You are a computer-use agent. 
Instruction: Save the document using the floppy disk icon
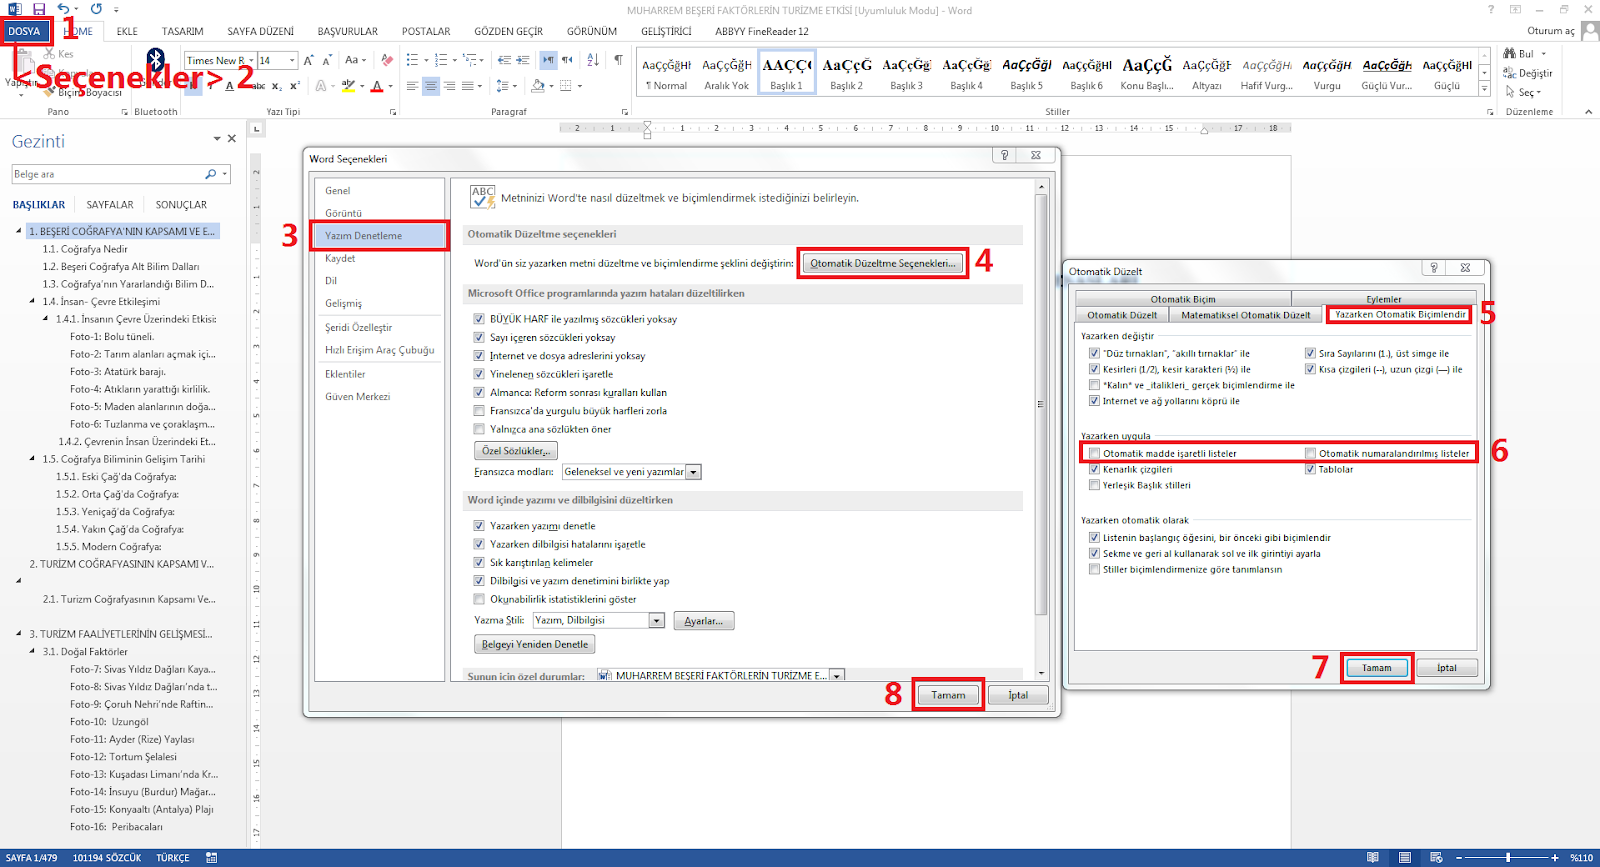click(39, 9)
